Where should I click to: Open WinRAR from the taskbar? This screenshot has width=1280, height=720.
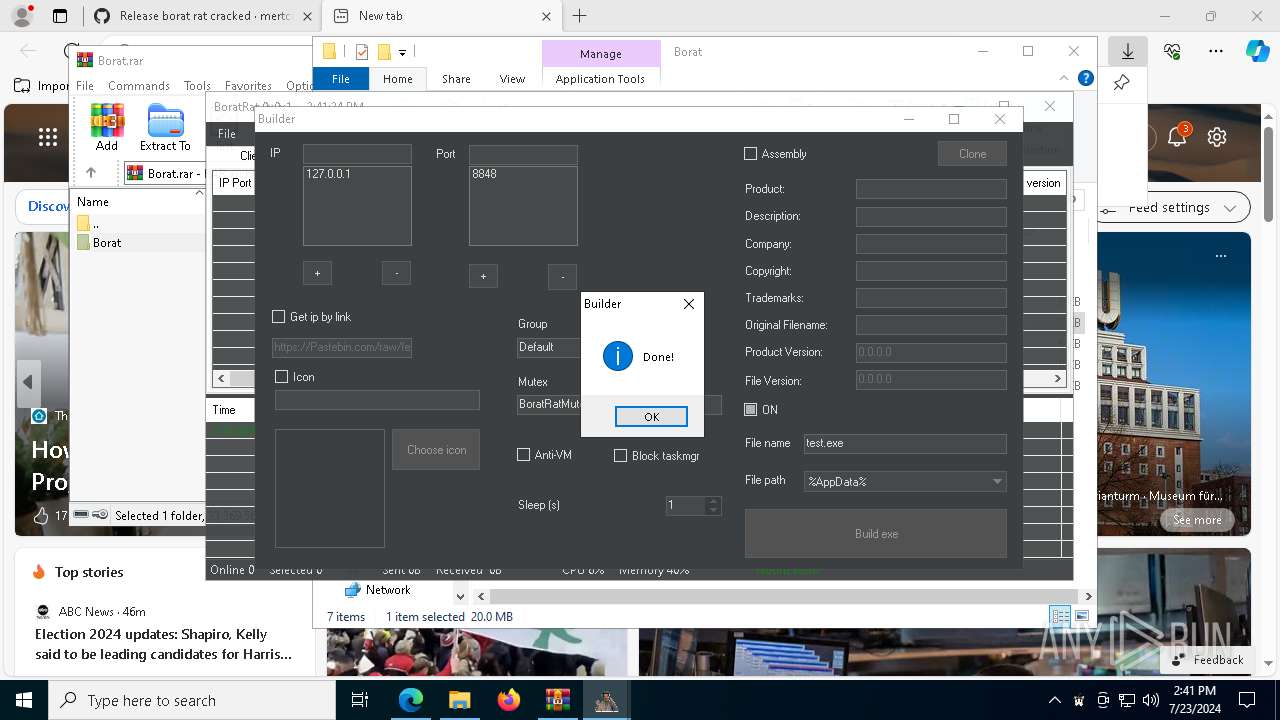557,700
